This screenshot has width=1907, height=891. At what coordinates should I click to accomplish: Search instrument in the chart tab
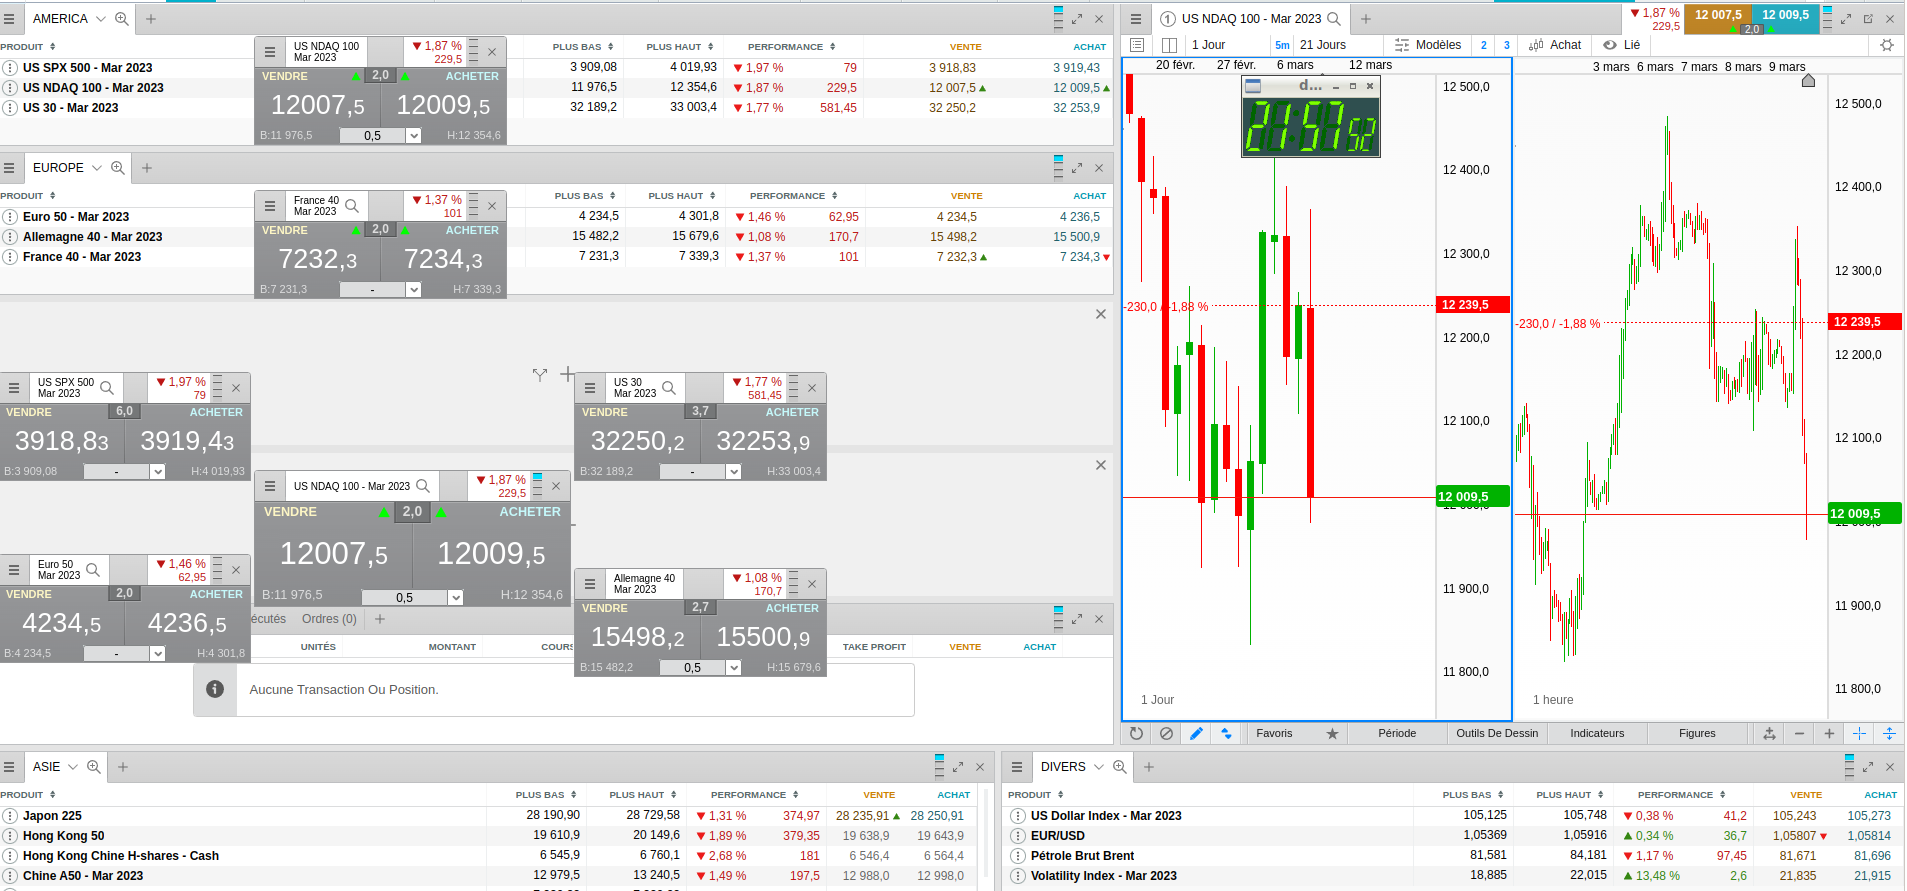[x=1334, y=19]
